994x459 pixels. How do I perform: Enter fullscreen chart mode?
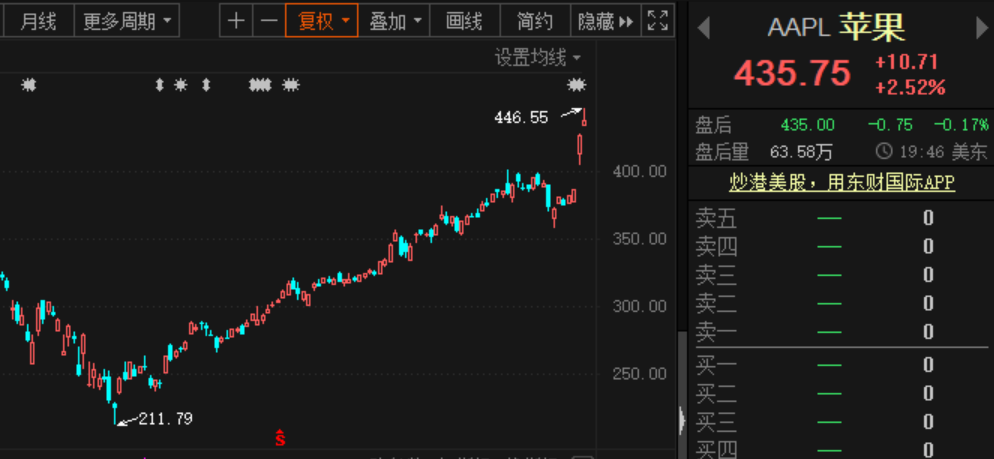tap(657, 21)
